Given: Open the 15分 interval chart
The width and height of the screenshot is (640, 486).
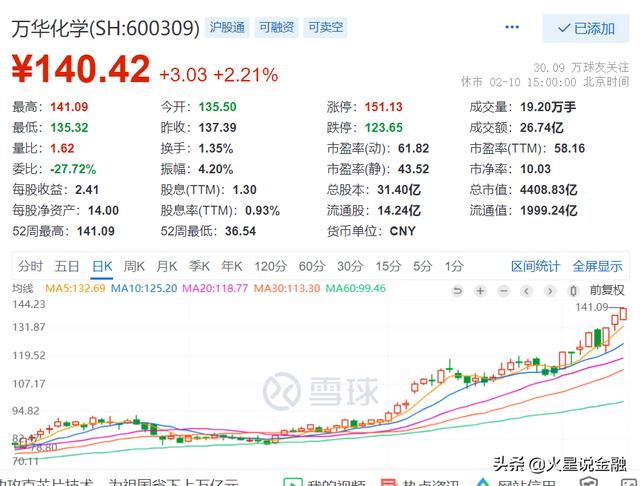Looking at the screenshot, I should click(x=389, y=266).
